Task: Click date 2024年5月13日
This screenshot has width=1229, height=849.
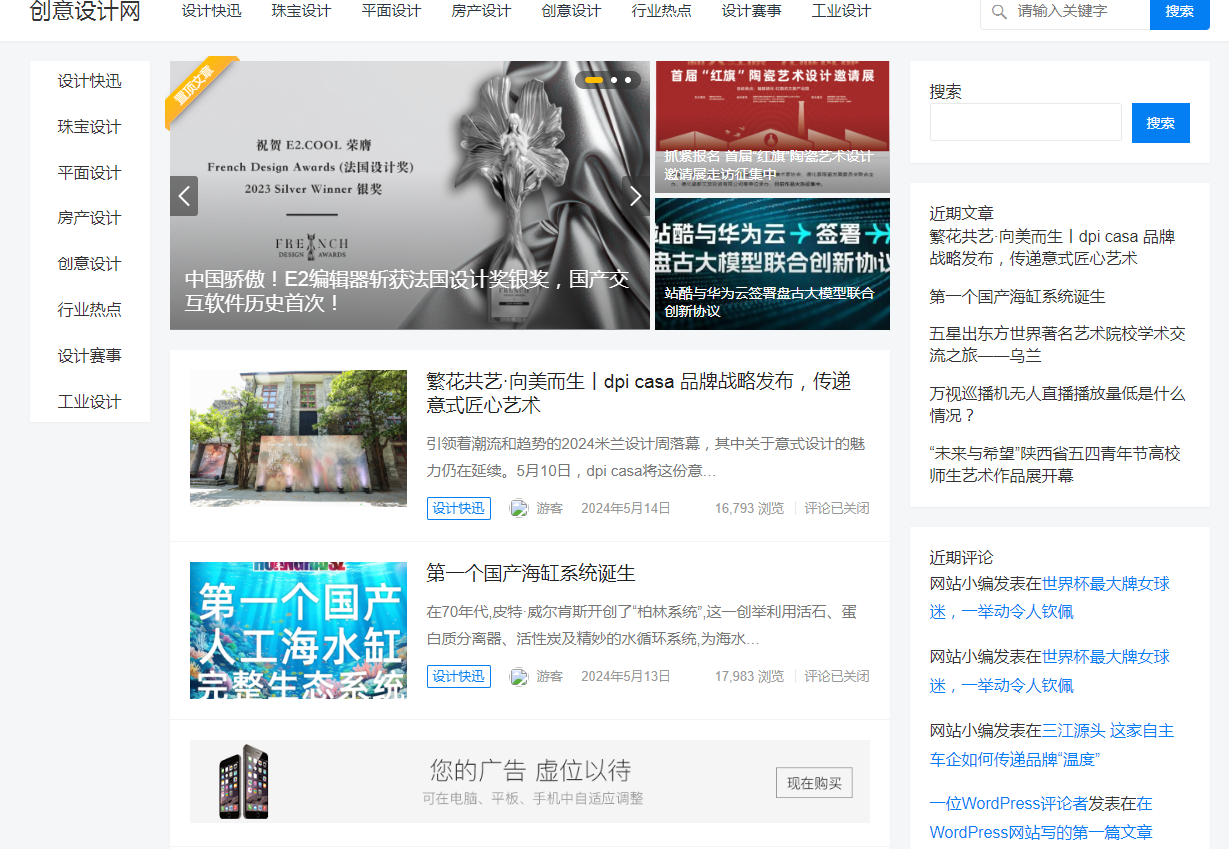Action: coord(626,676)
